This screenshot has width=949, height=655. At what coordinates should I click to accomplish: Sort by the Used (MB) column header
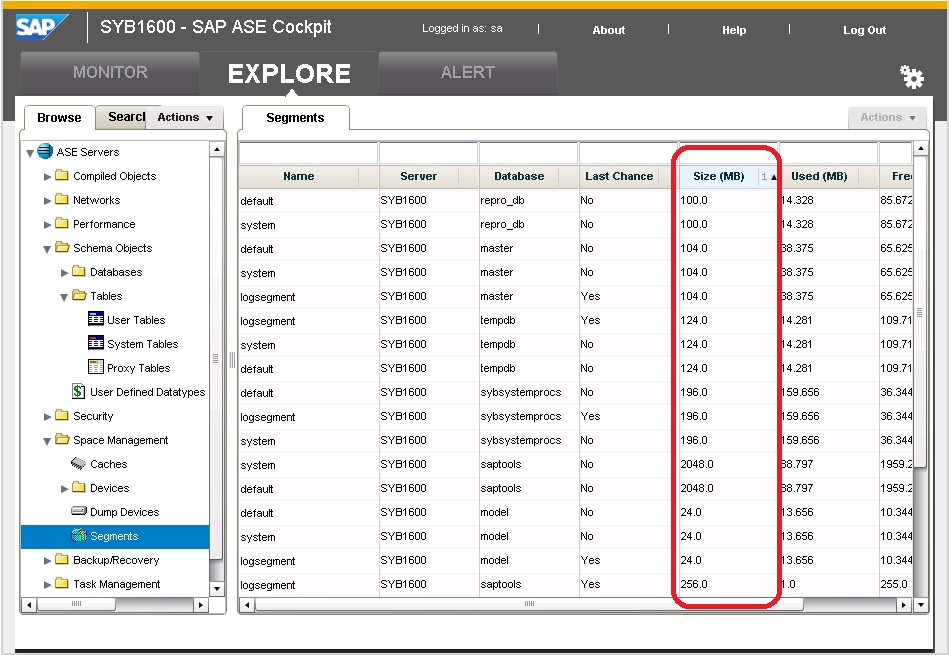point(819,176)
